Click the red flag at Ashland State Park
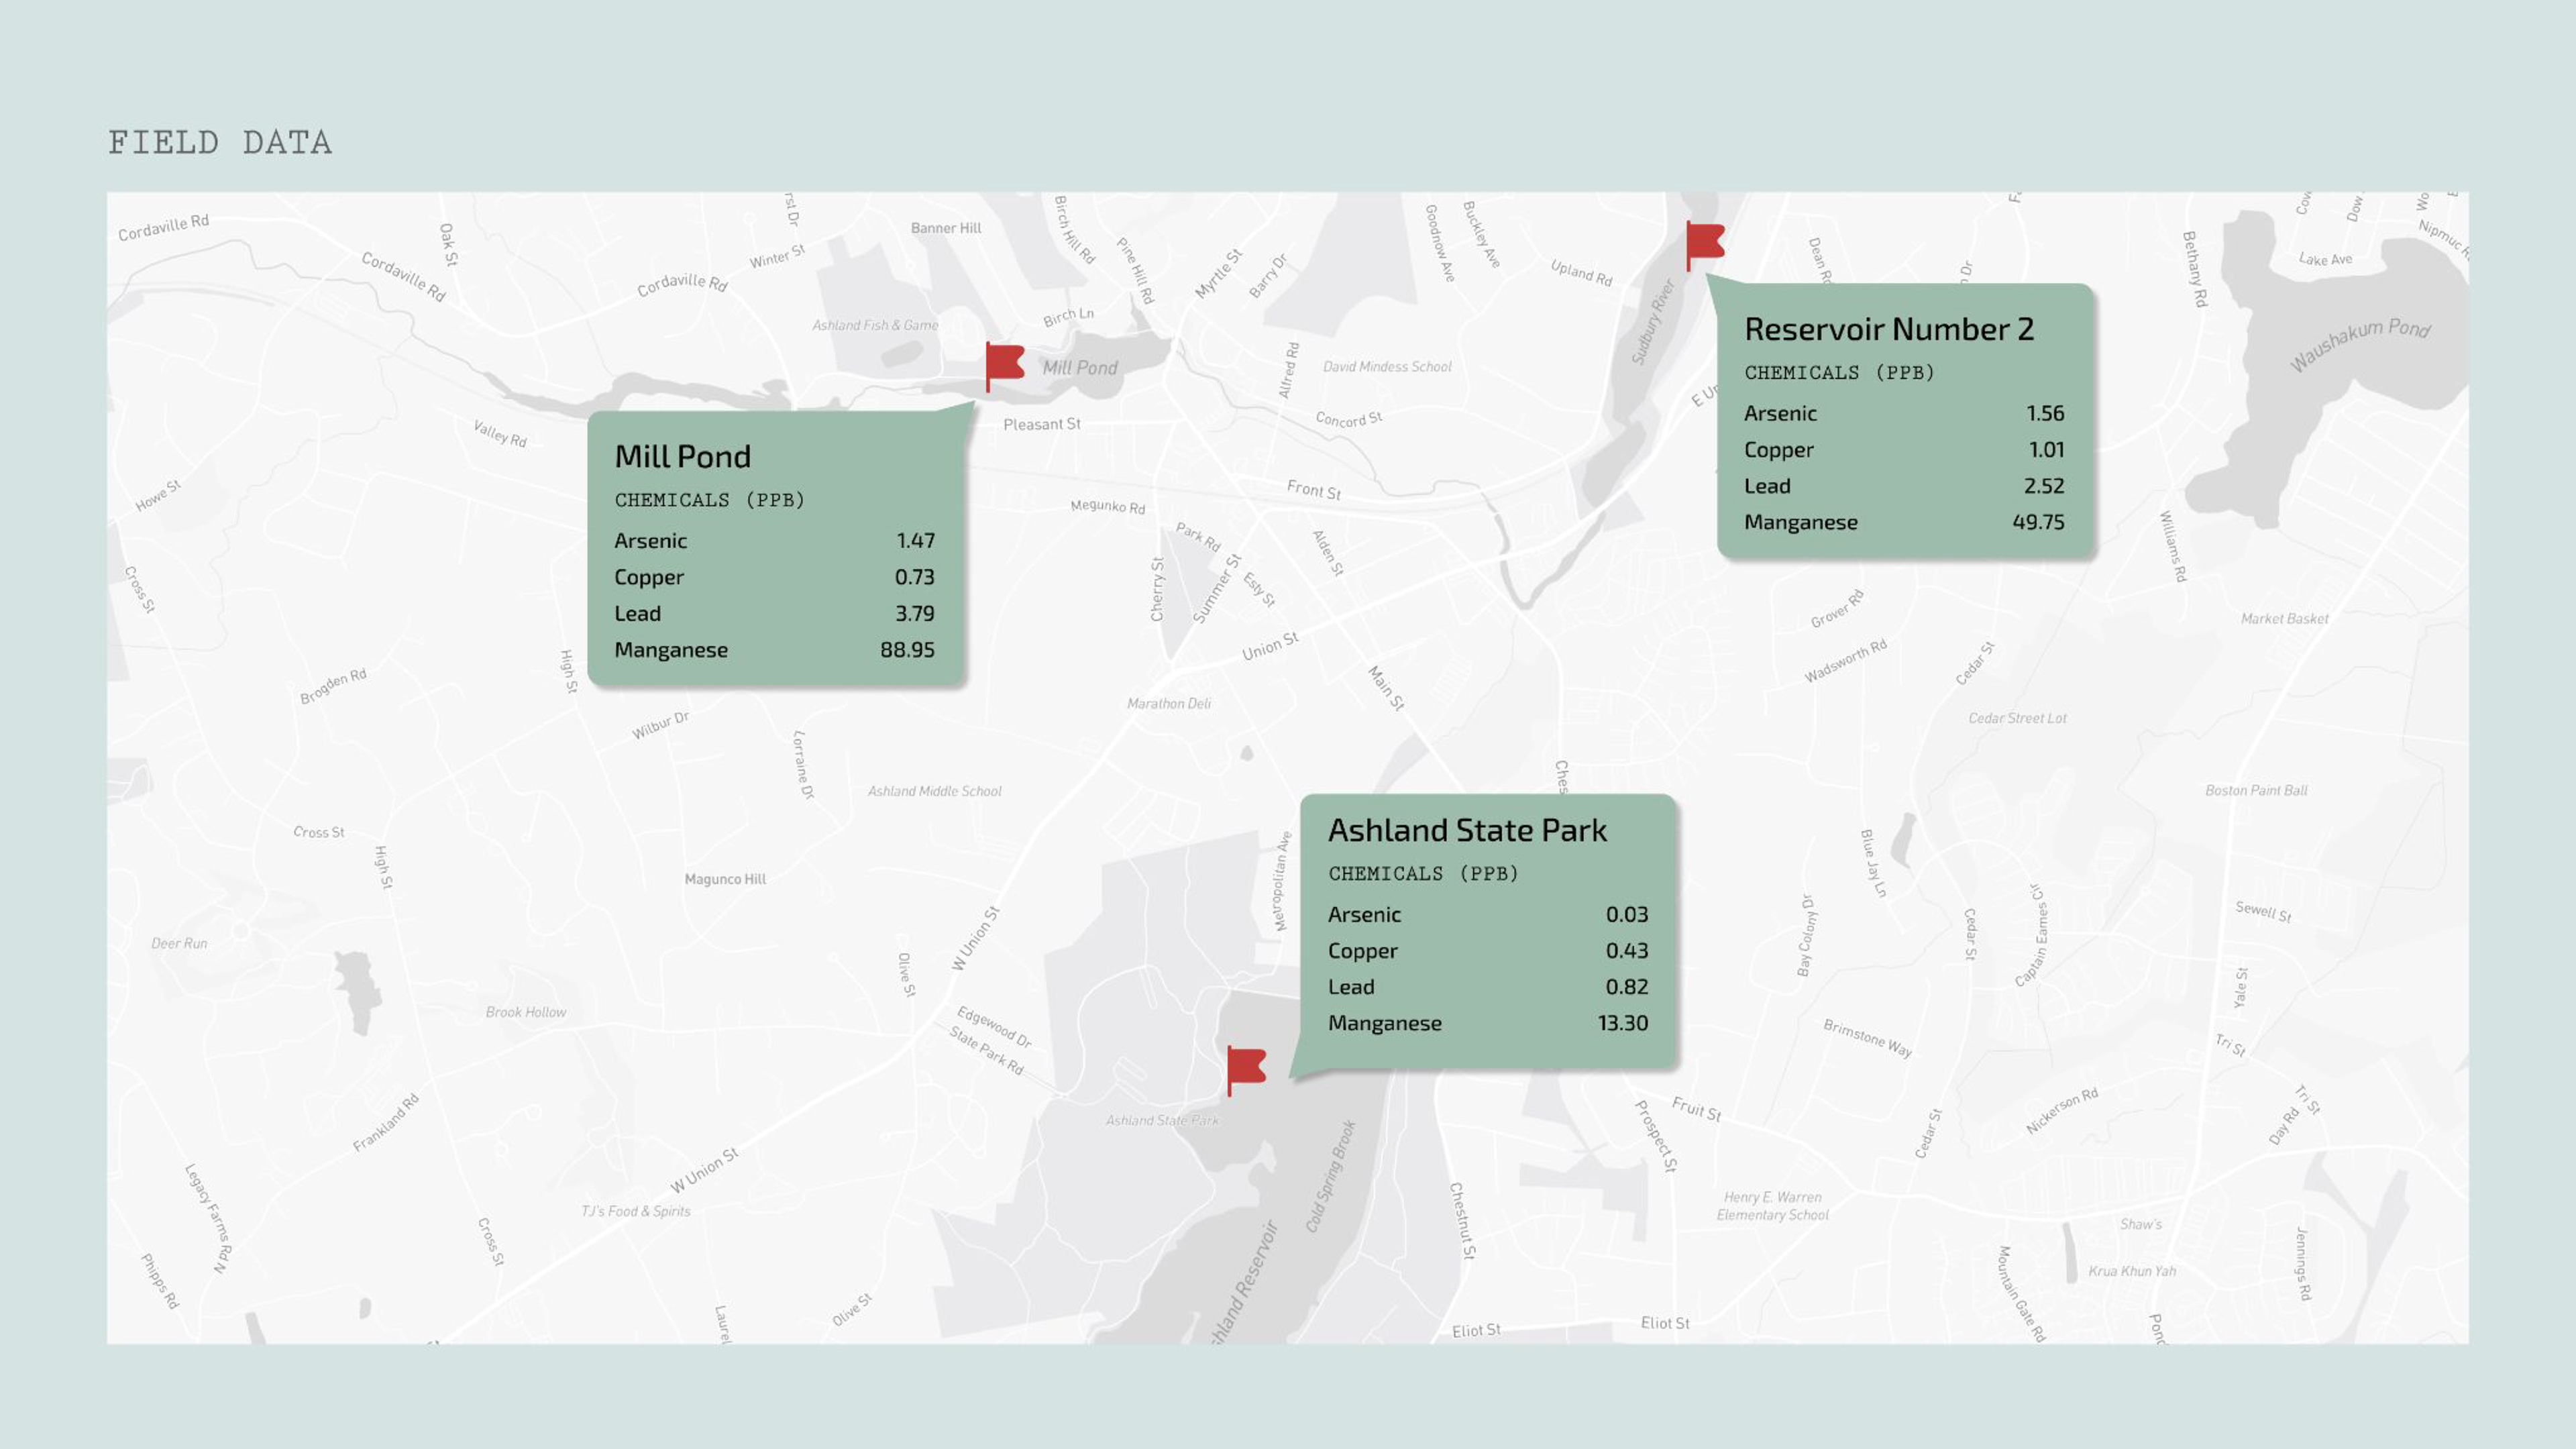 pos(1246,1068)
